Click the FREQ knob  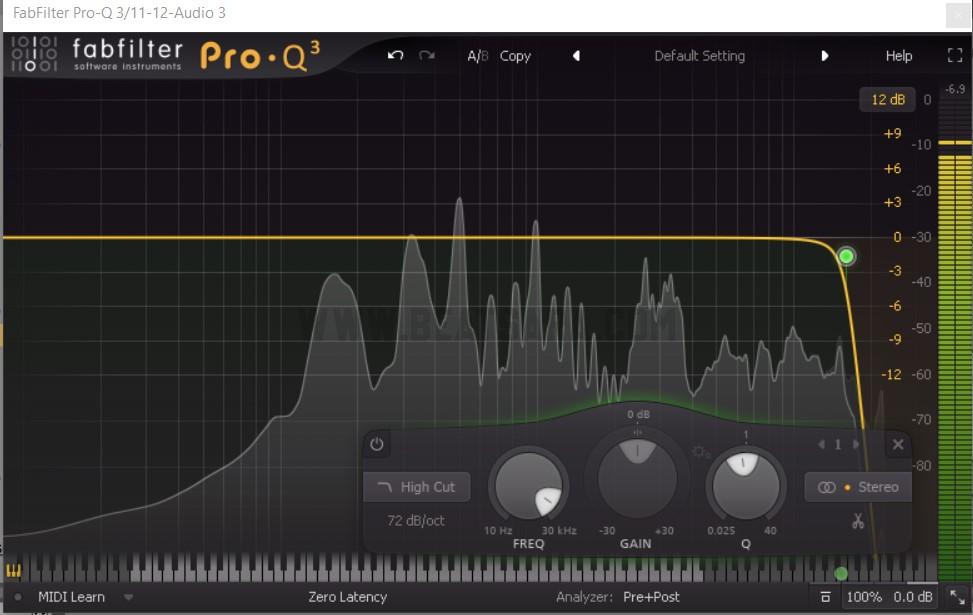tap(528, 487)
